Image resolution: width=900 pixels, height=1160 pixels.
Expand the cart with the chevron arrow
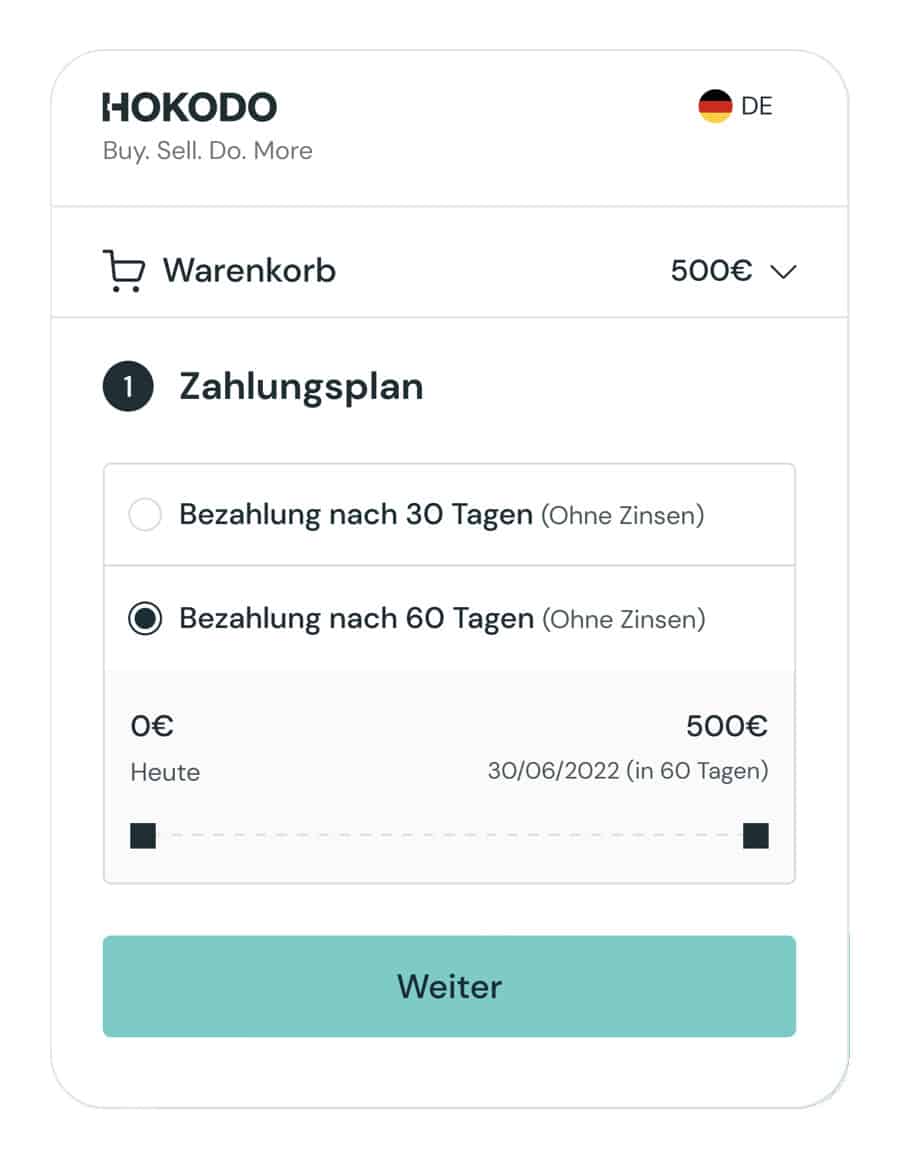pyautogui.click(x=783, y=272)
